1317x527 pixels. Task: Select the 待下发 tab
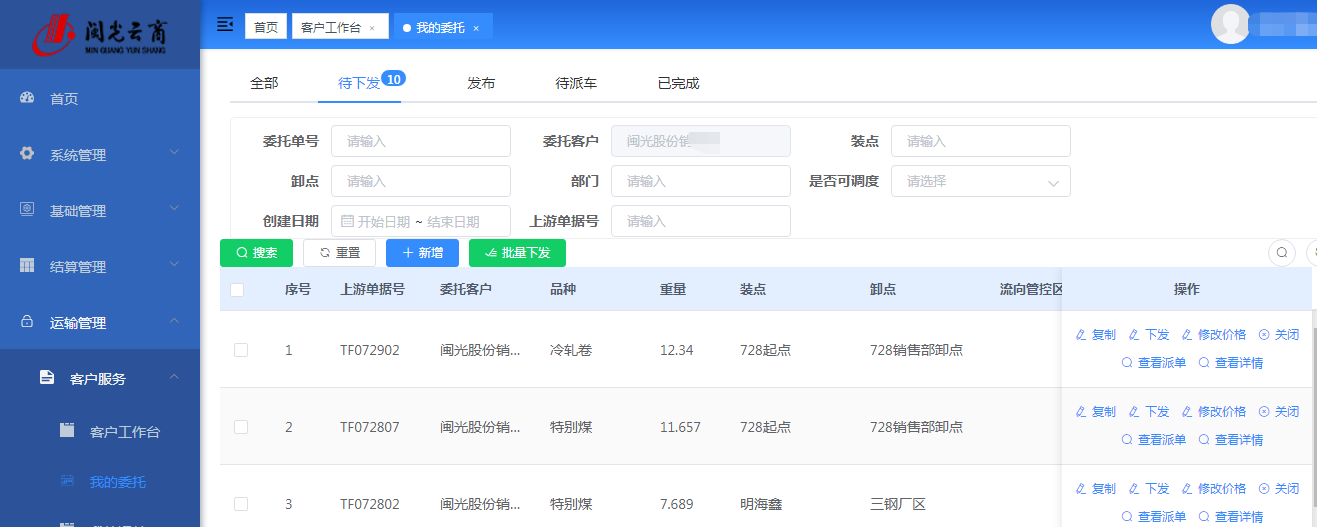pos(359,84)
